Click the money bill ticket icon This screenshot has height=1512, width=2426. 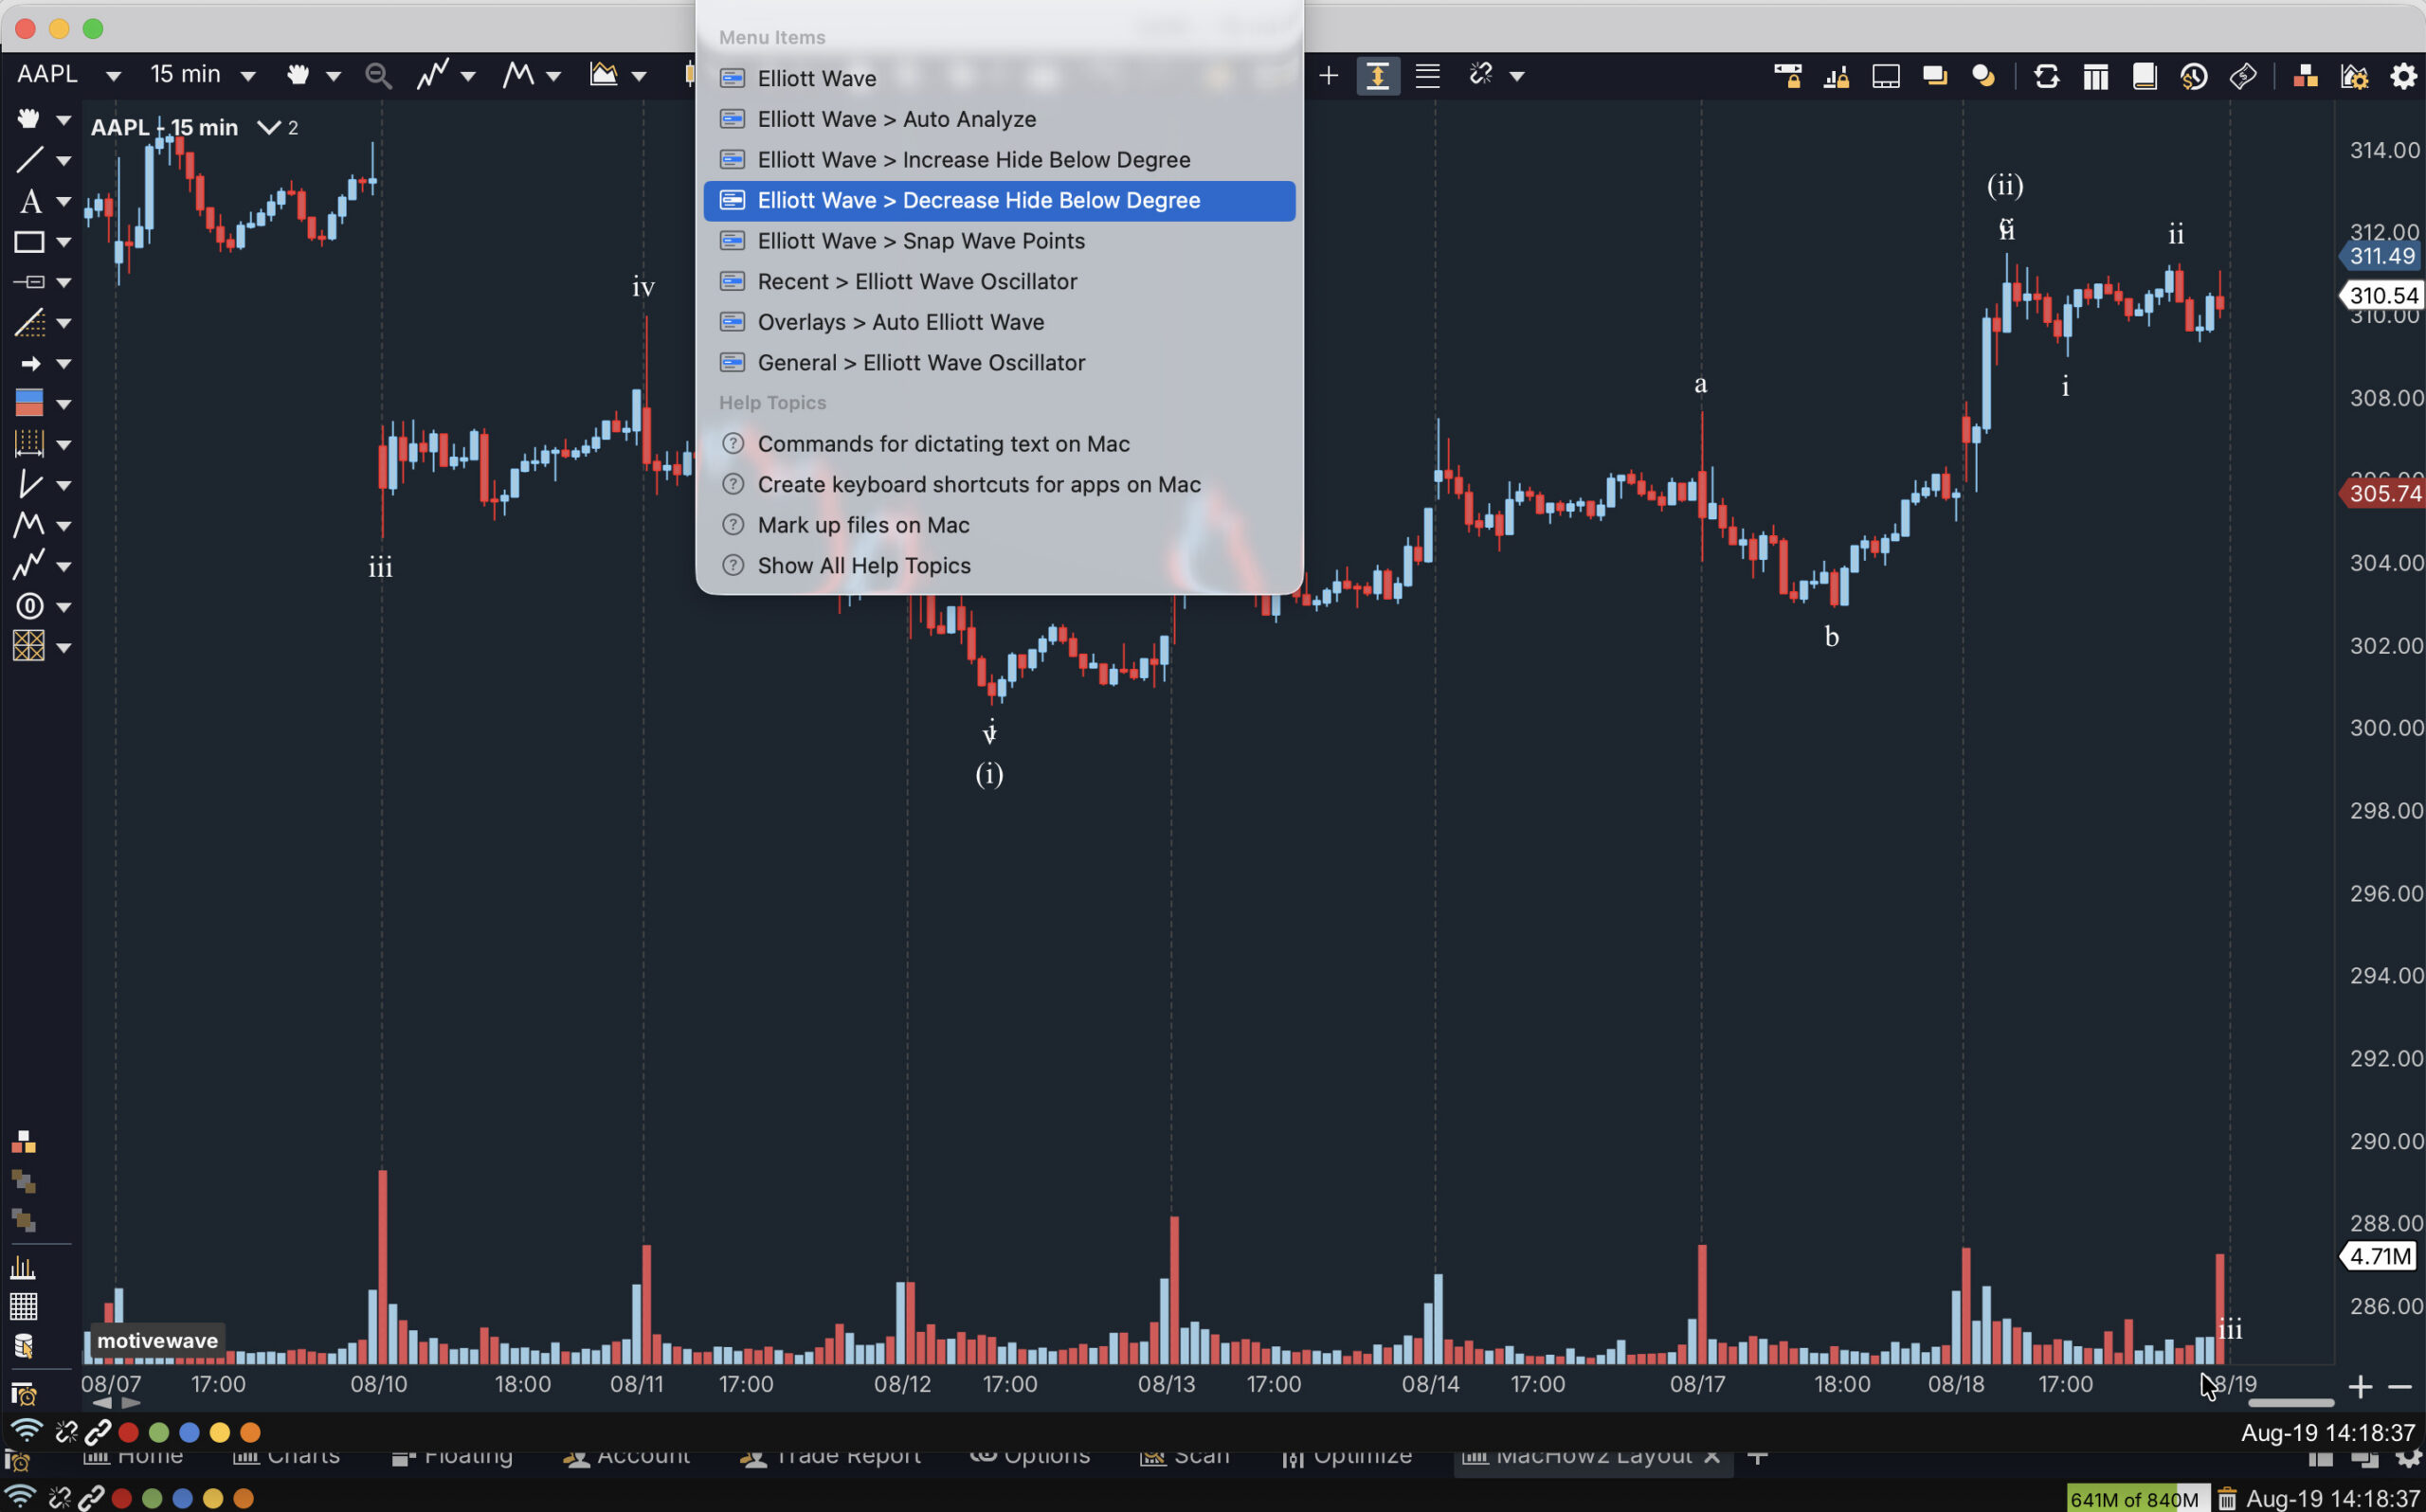pyautogui.click(x=2243, y=76)
